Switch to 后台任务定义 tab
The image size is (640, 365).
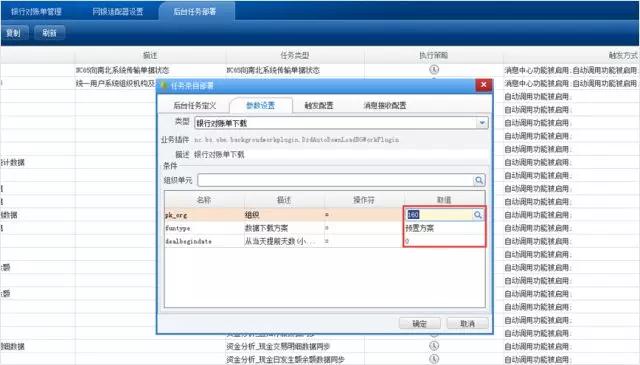point(195,105)
